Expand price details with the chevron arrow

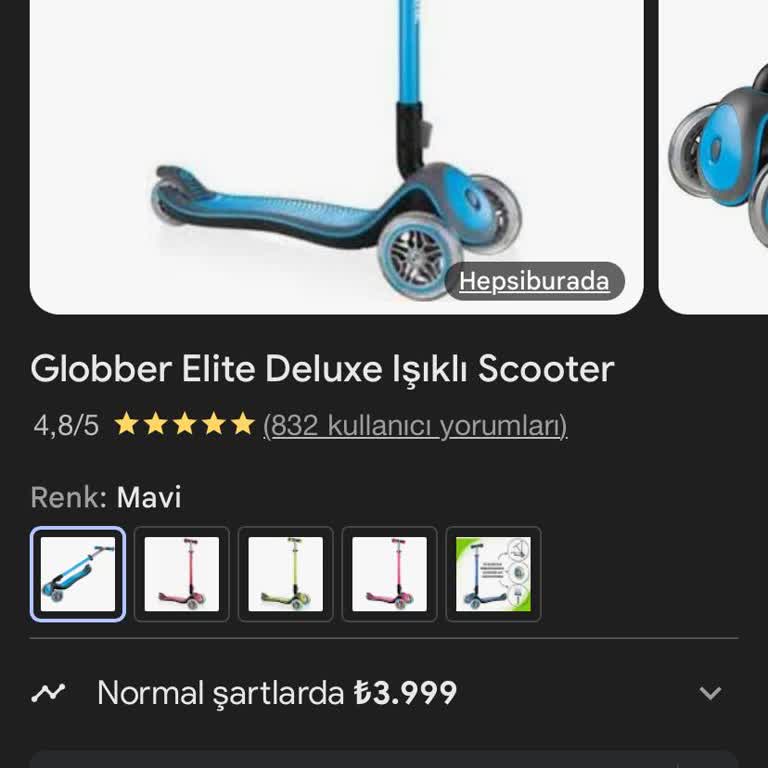pos(710,693)
